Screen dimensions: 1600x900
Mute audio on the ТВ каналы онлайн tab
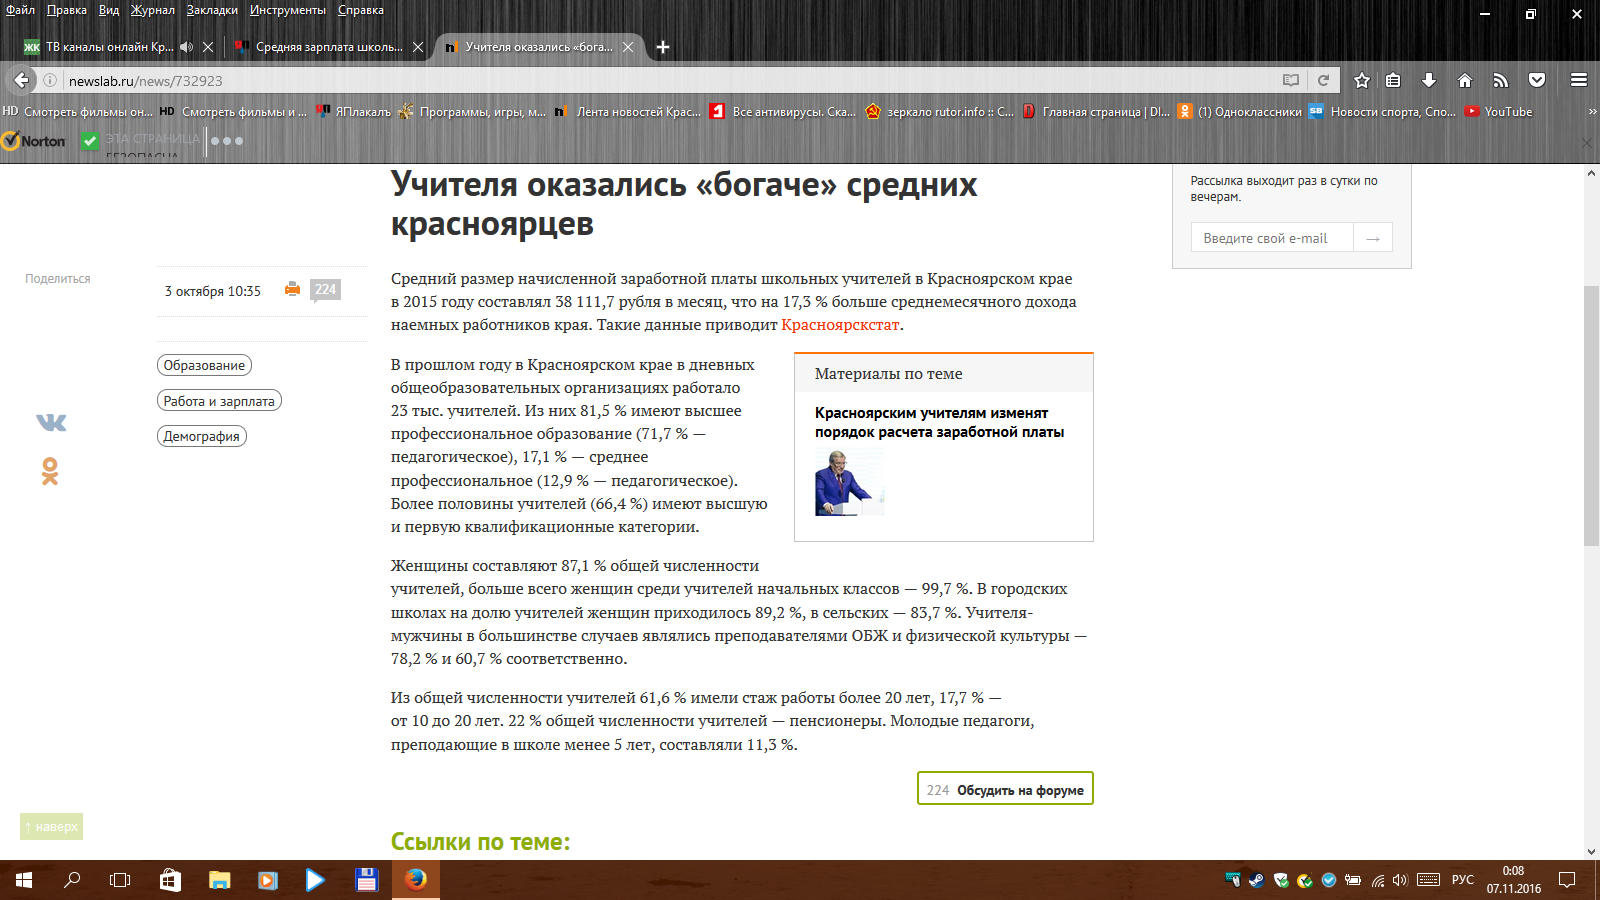coord(186,47)
